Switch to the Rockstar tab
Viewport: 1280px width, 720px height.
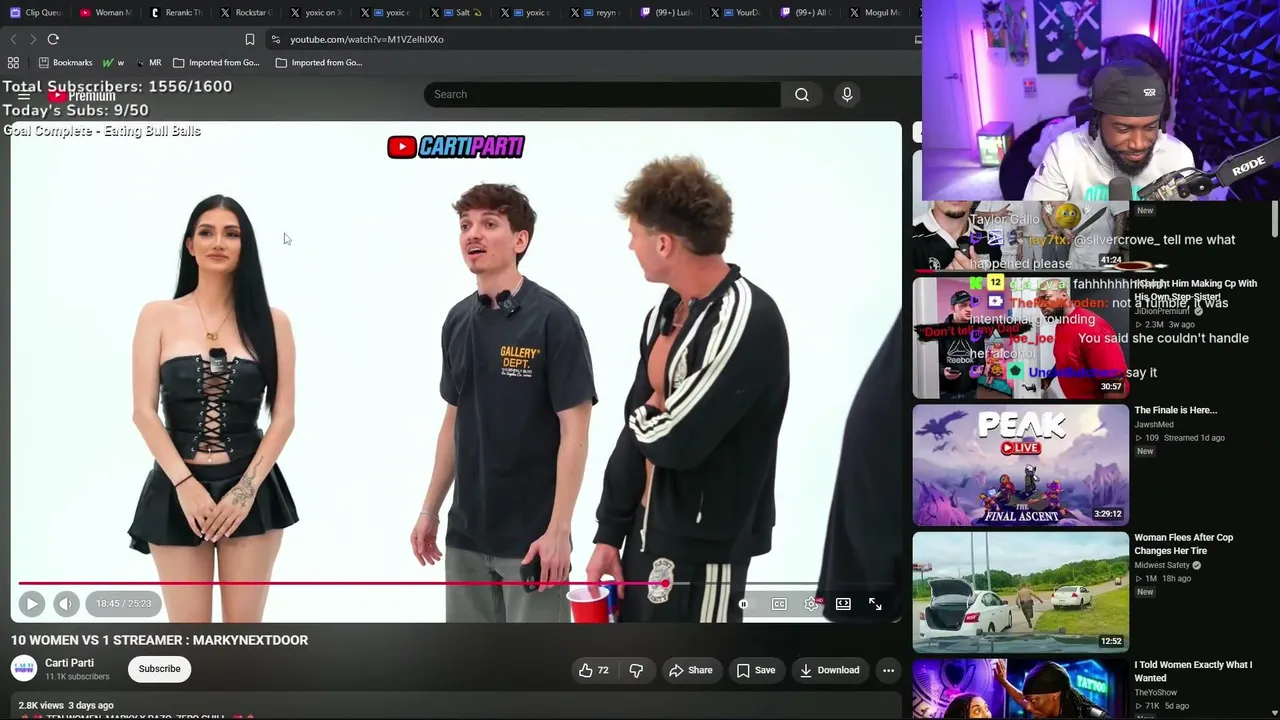click(246, 12)
